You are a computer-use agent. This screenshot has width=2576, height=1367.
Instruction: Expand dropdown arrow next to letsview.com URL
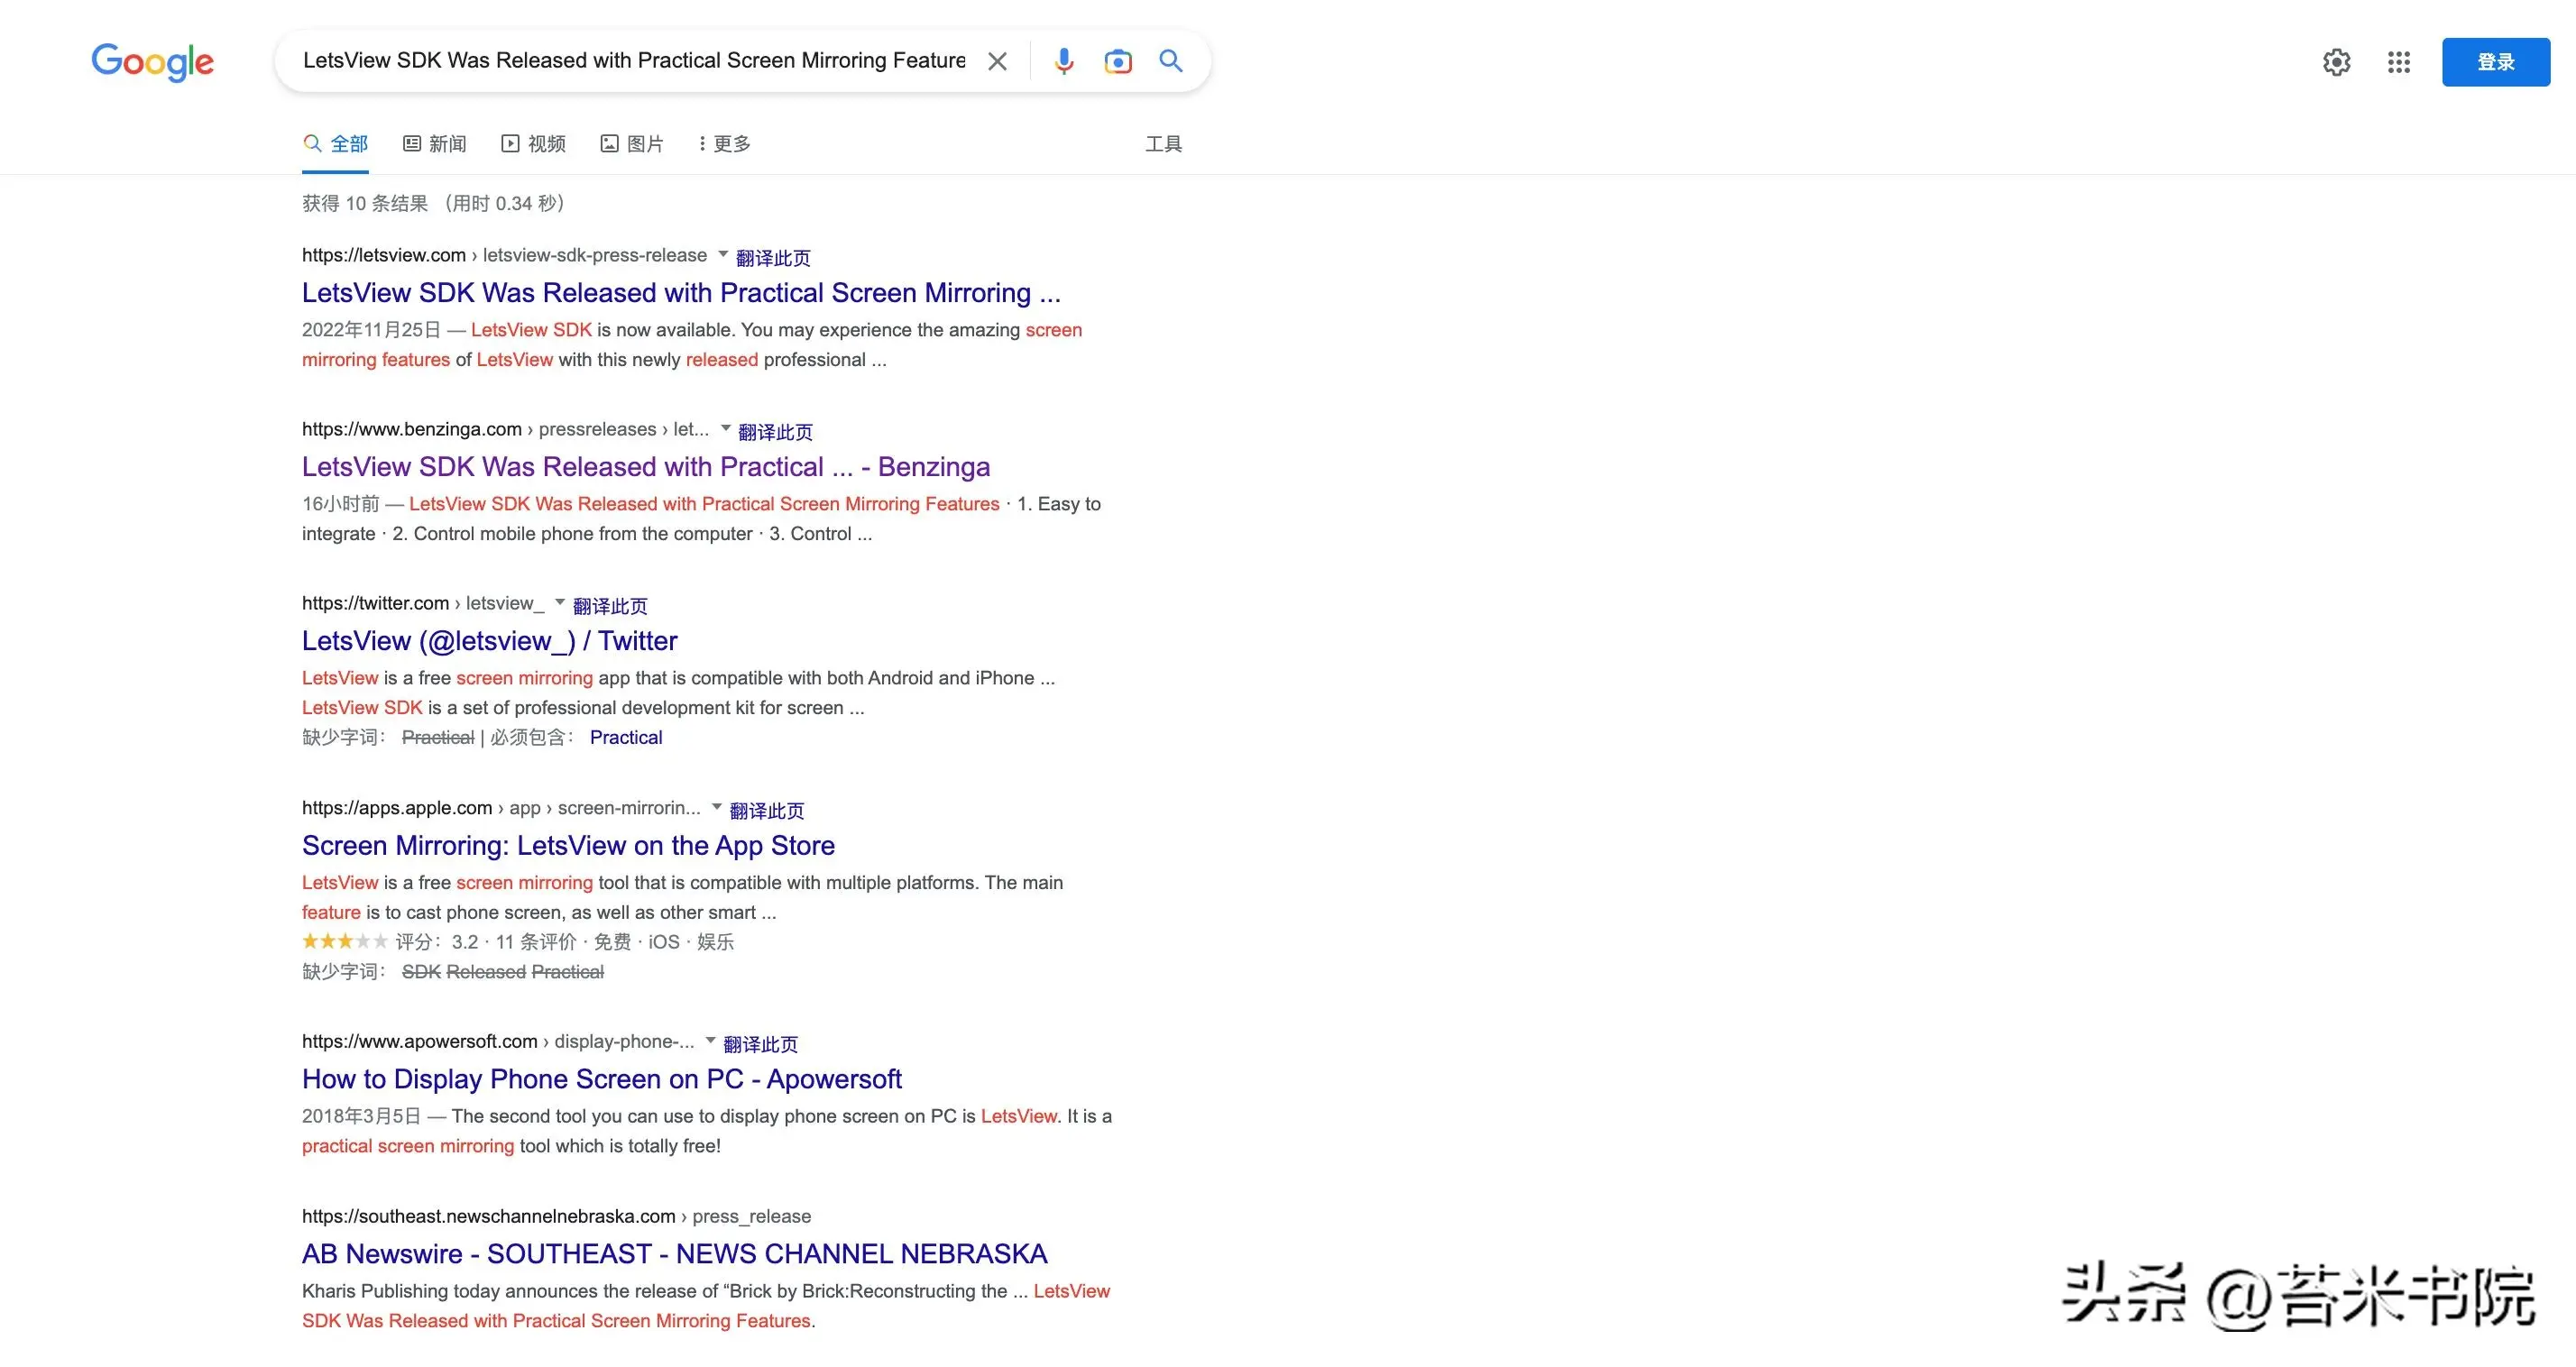[723, 254]
